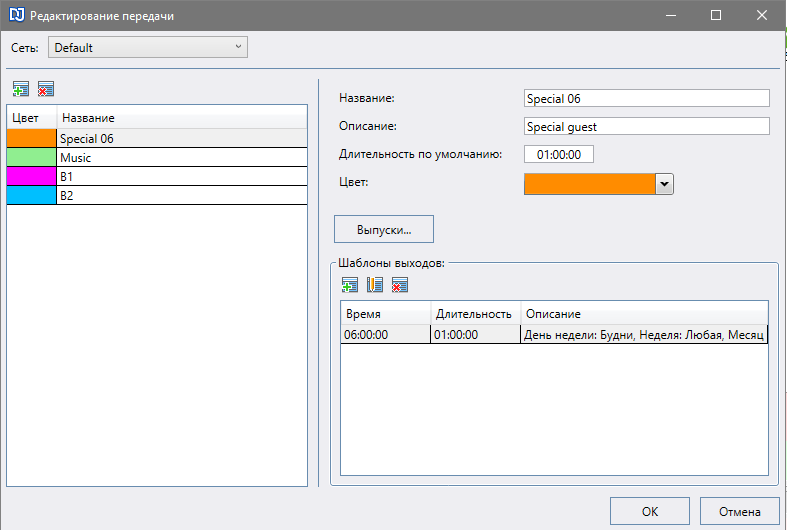Click the blue swatch of B2 row
Viewport: 787px width, 530px height.
pos(32,195)
